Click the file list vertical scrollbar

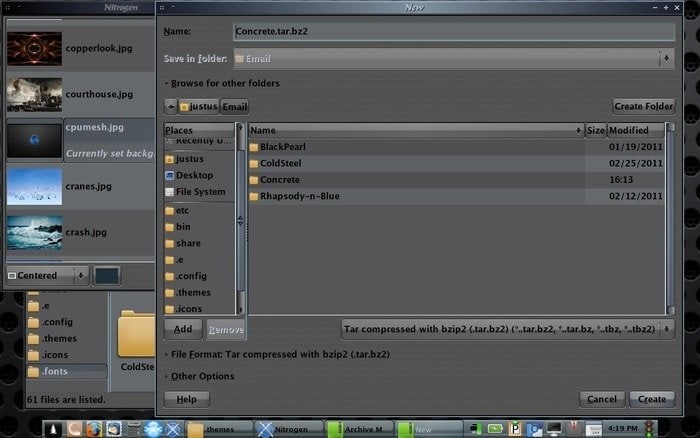tap(670, 219)
